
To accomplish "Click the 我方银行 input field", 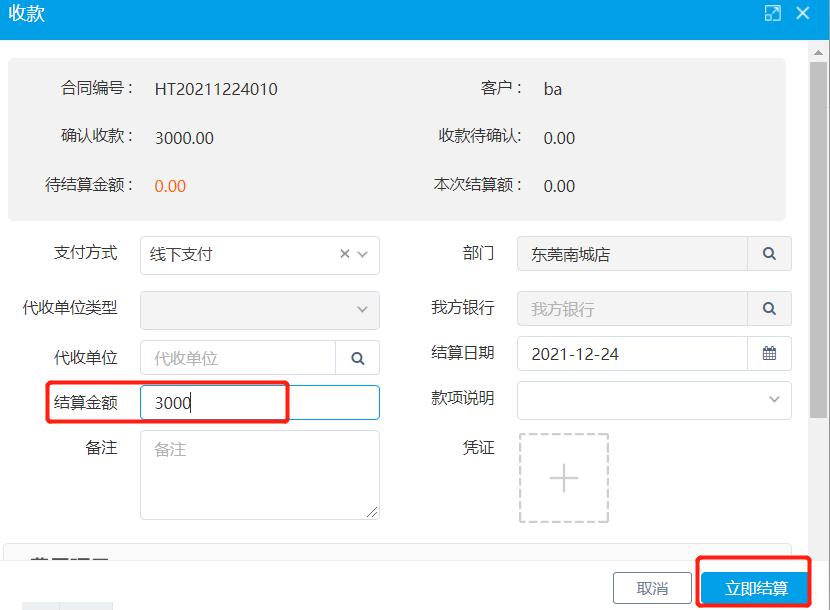I will pyautogui.click(x=632, y=308).
